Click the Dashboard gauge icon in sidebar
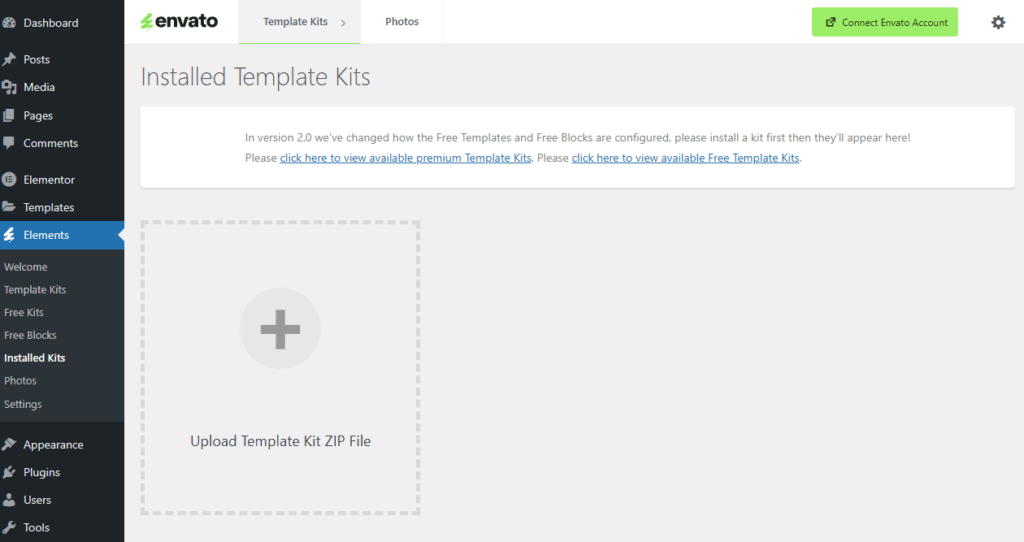The image size is (1024, 542). [9, 23]
